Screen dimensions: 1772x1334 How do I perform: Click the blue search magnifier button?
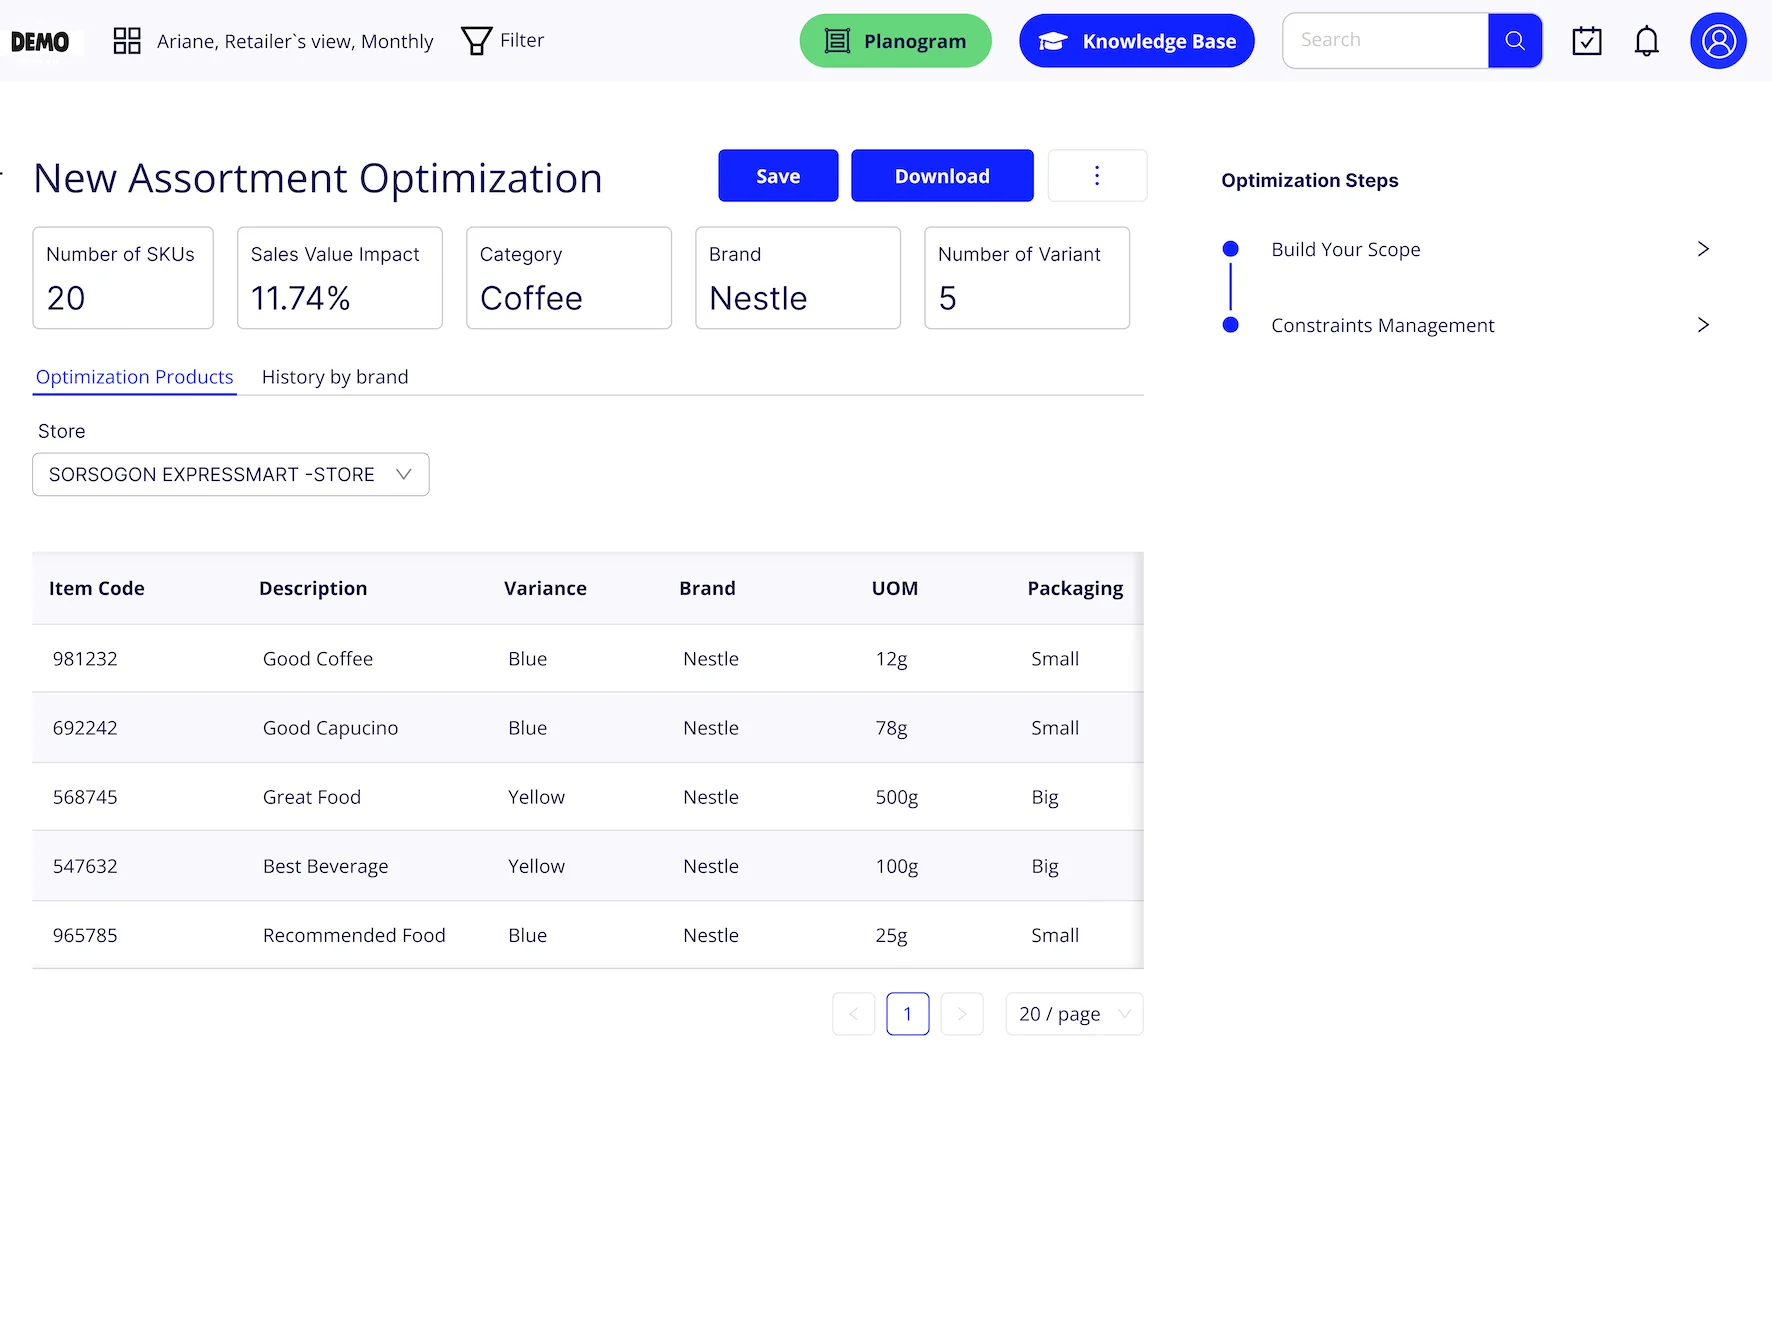[x=1515, y=40]
